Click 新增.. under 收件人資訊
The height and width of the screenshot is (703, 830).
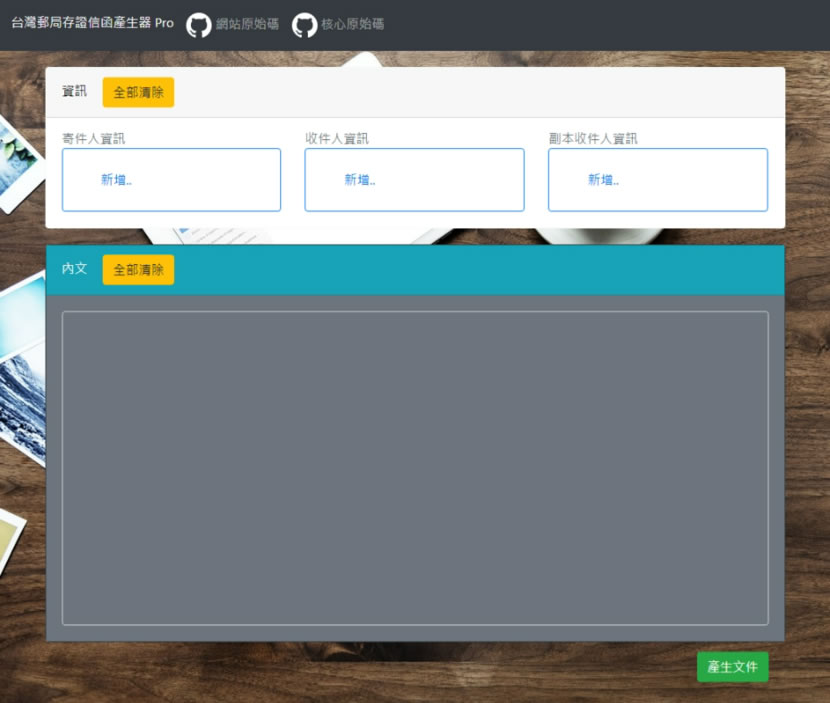(x=360, y=180)
